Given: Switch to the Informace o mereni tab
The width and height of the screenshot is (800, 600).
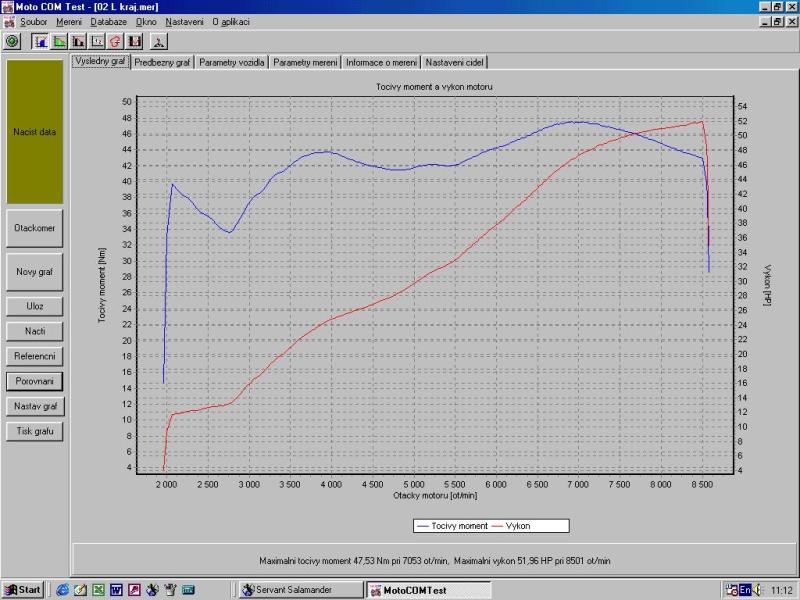Looking at the screenshot, I should coord(382,62).
